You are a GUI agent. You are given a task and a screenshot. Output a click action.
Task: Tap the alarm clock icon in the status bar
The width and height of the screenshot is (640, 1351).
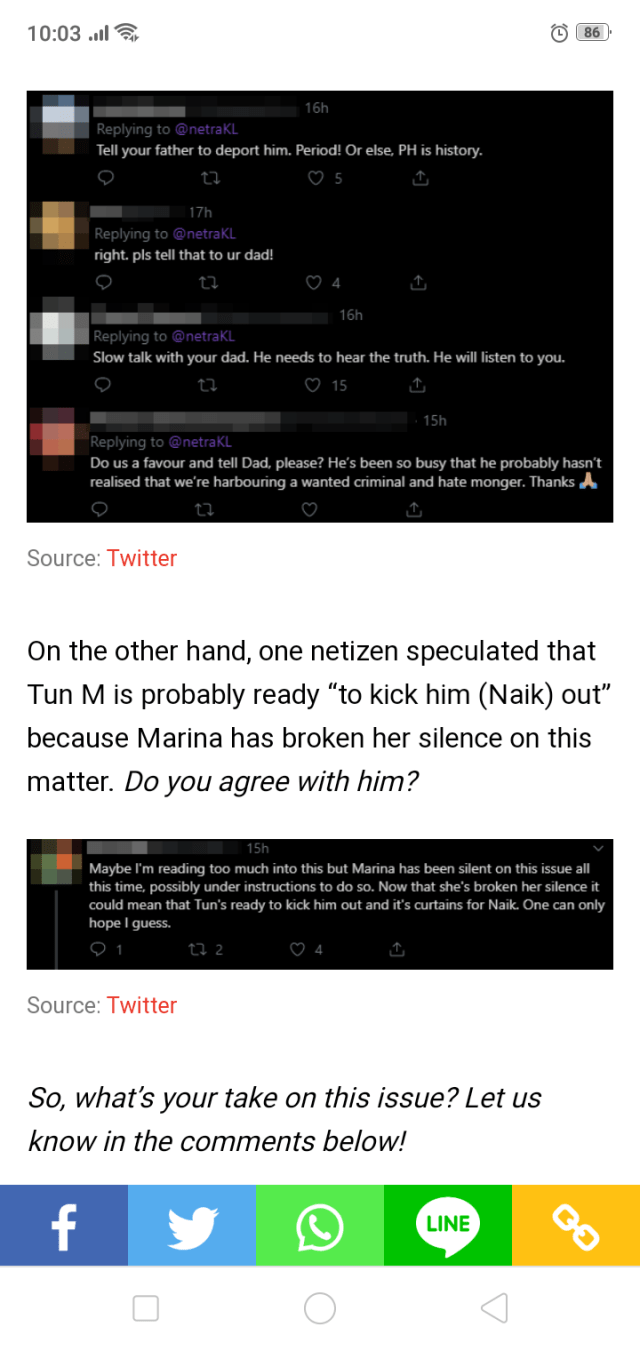click(x=560, y=33)
